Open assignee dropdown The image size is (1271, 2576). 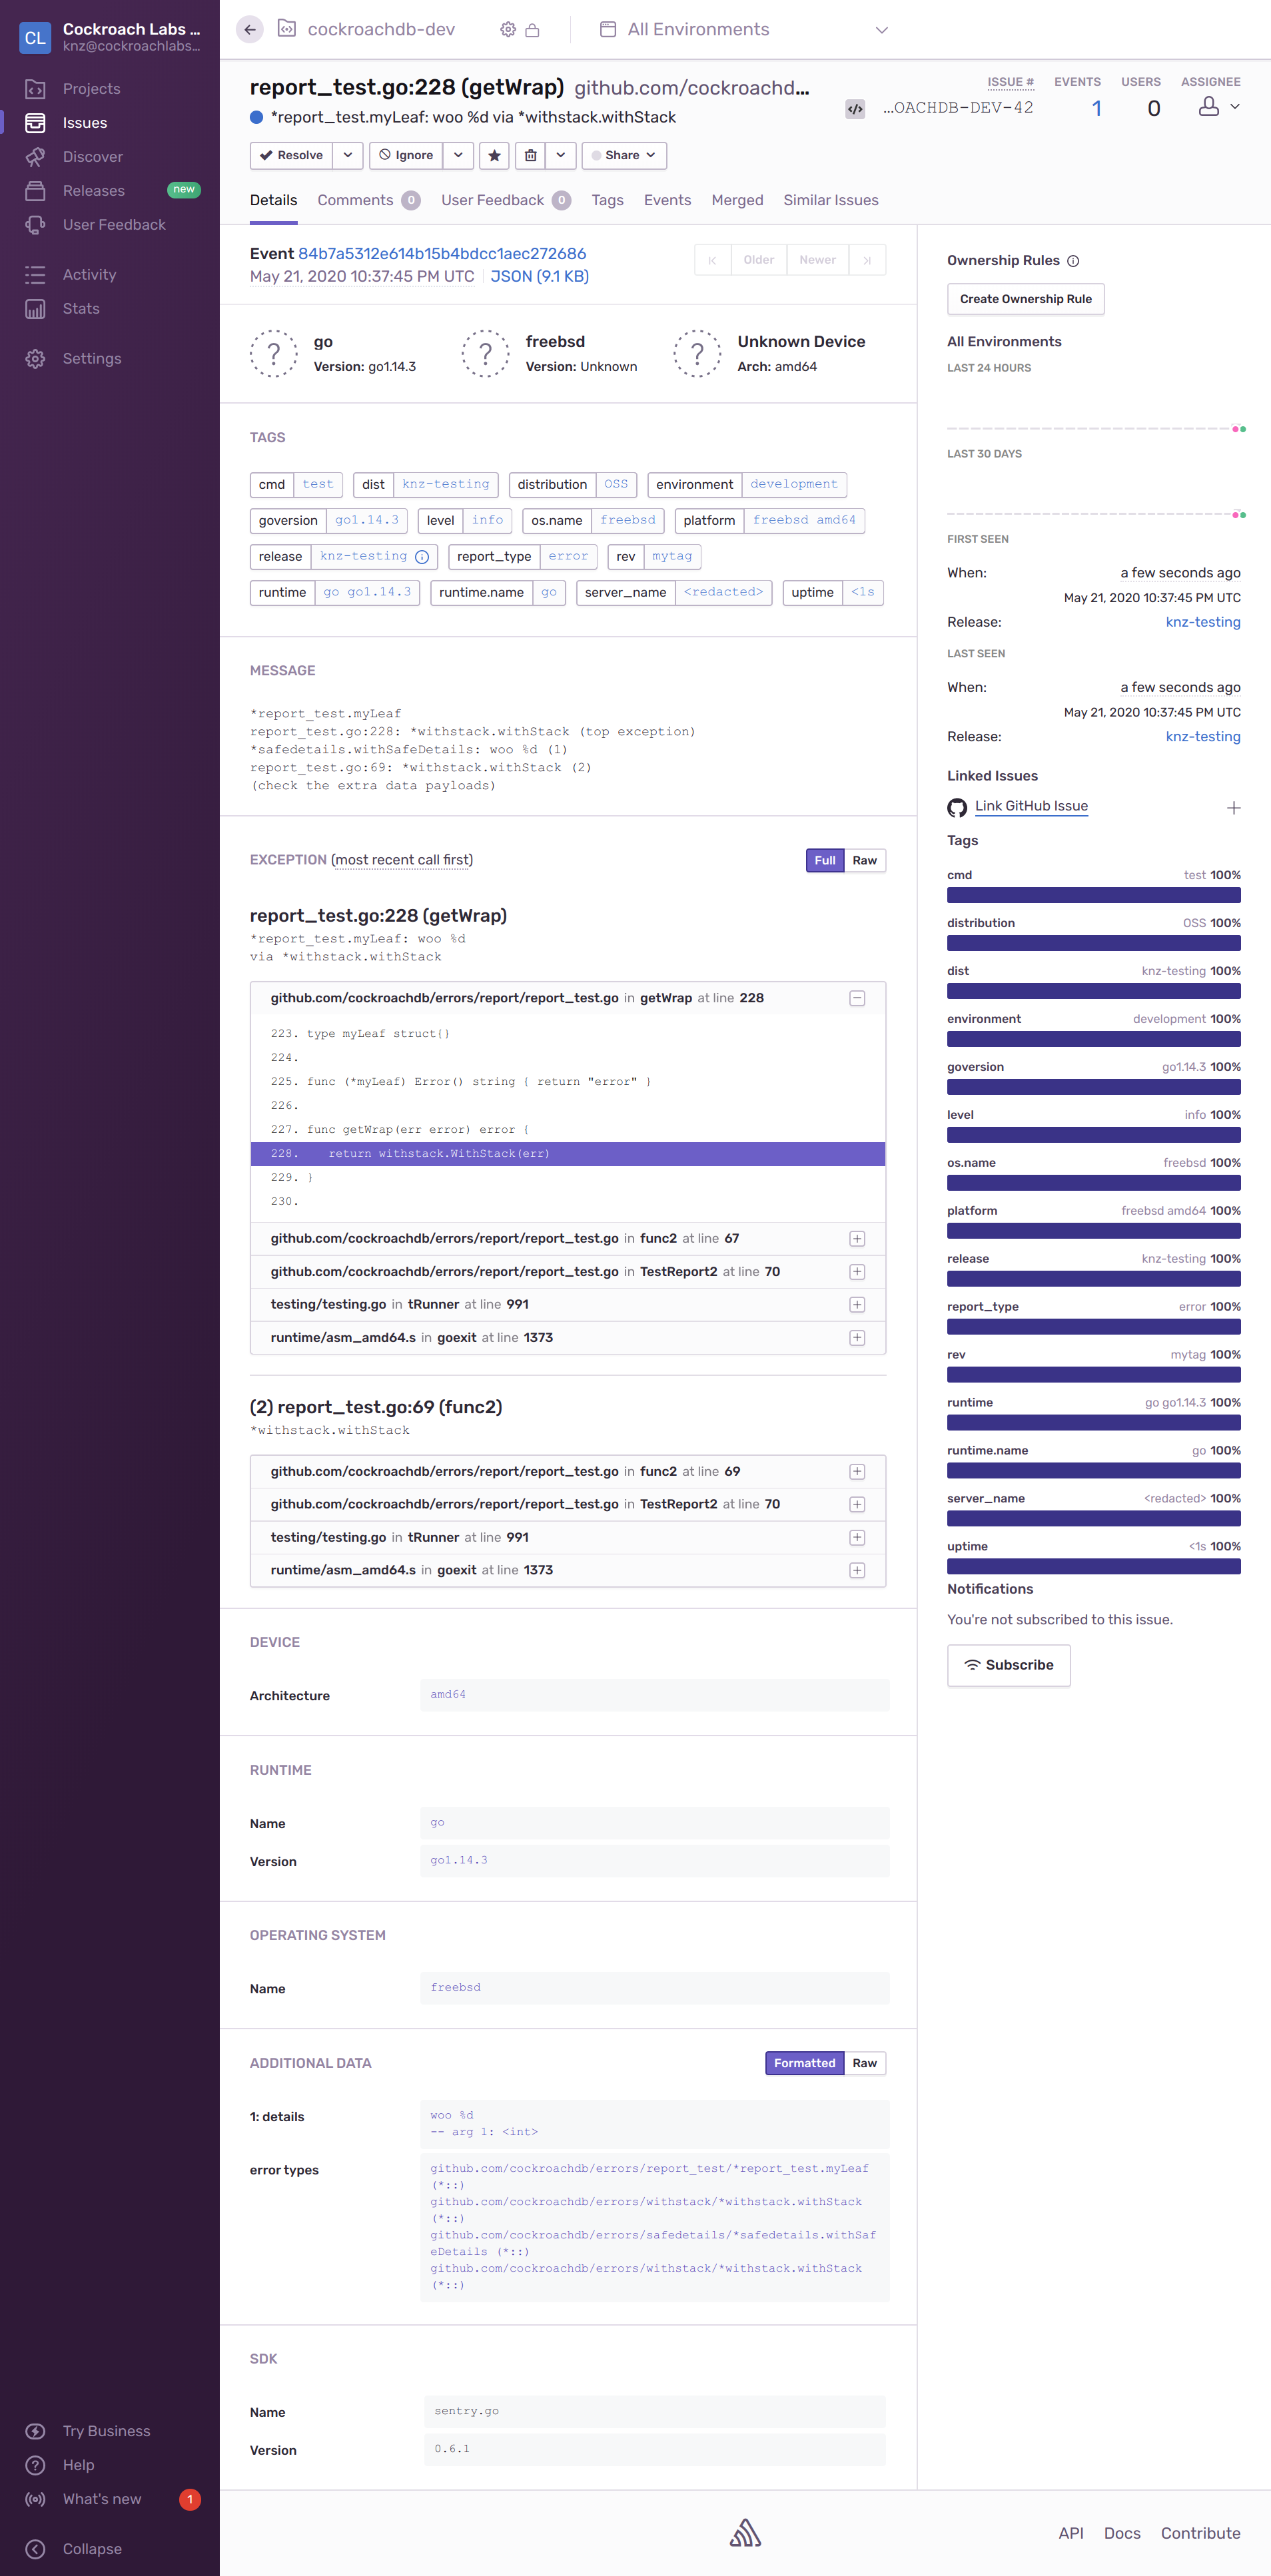[x=1219, y=107]
